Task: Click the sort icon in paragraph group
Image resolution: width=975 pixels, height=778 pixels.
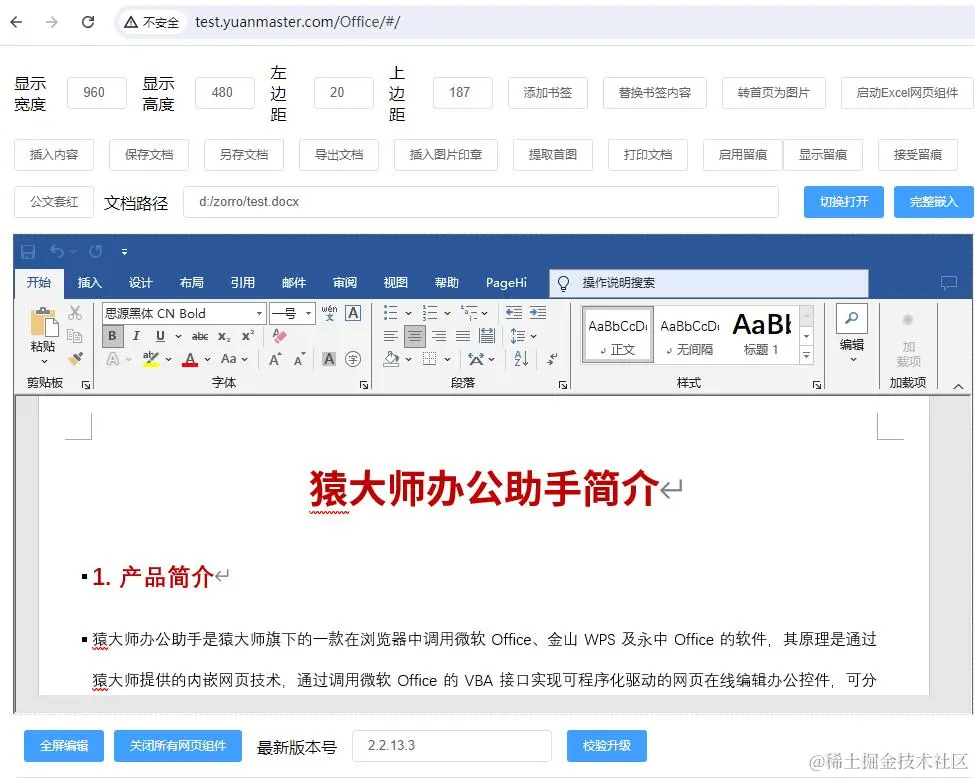Action: pos(521,359)
